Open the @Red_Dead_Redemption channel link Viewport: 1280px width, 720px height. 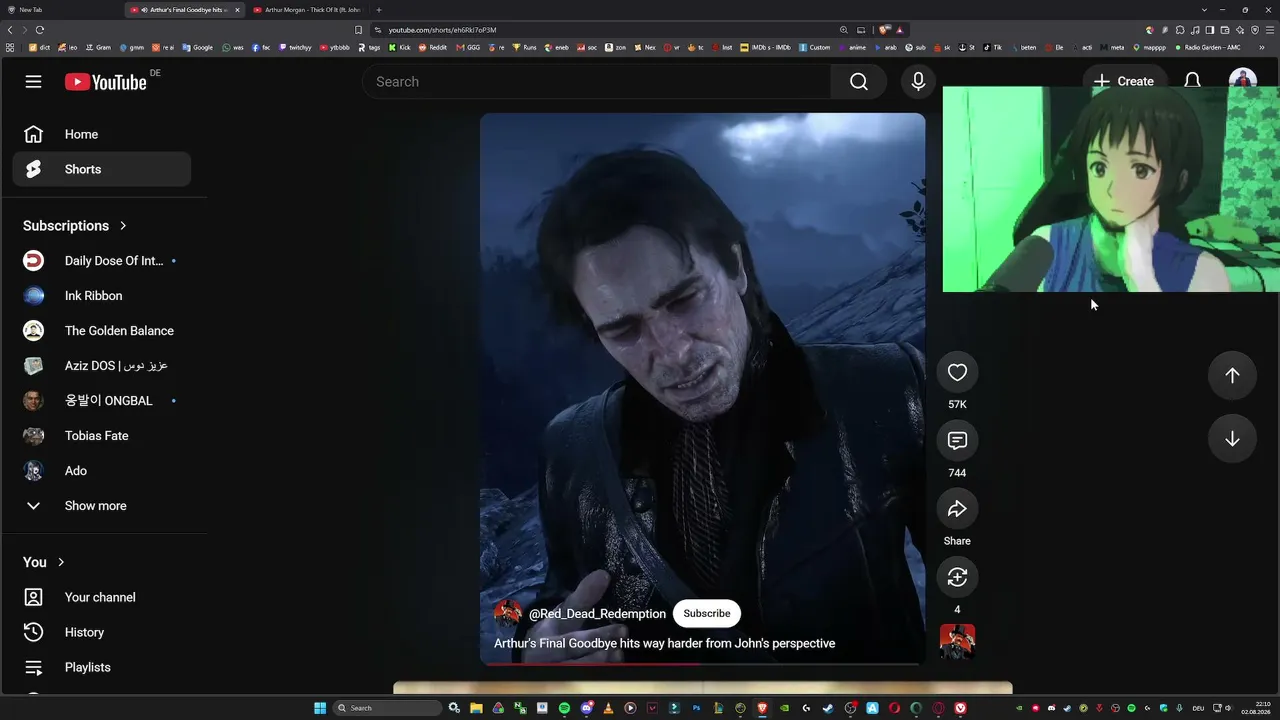pyautogui.click(x=597, y=614)
